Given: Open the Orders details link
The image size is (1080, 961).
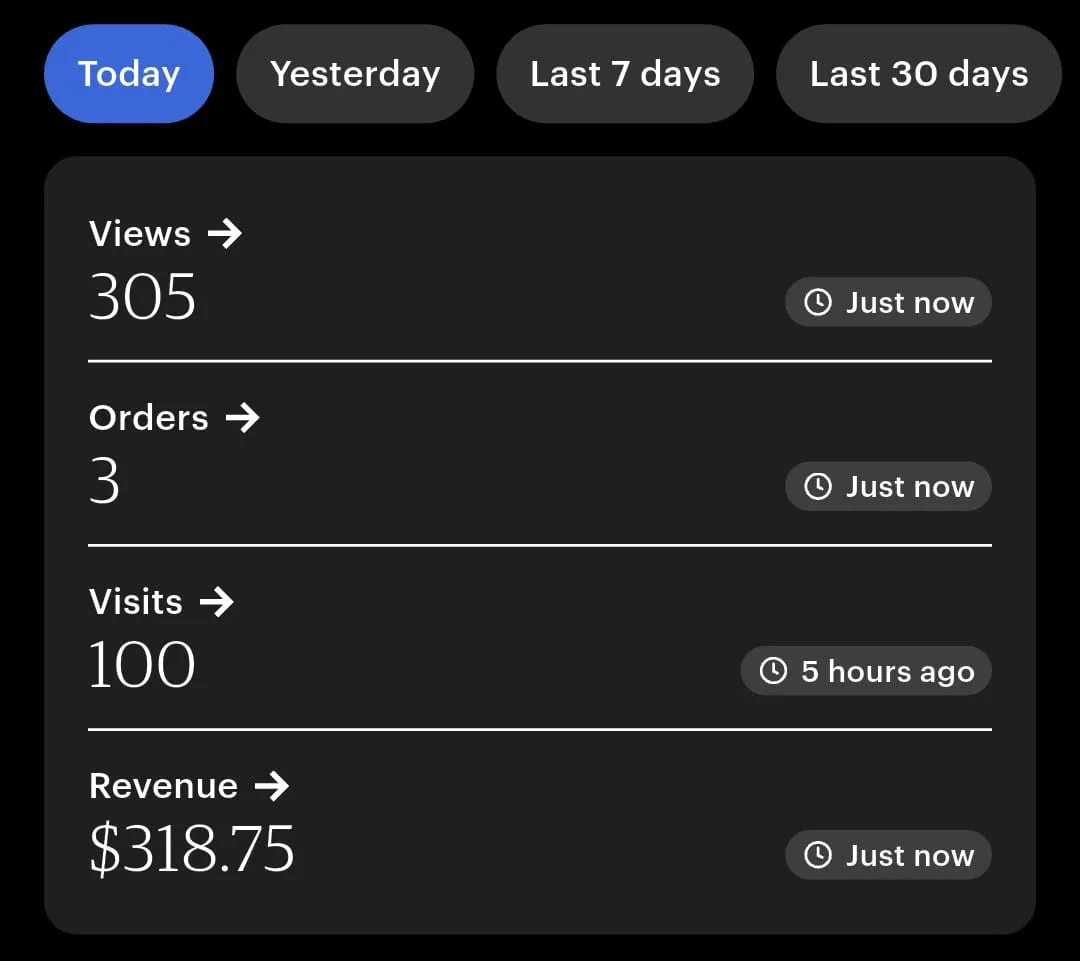Looking at the screenshot, I should pyautogui.click(x=149, y=418).
